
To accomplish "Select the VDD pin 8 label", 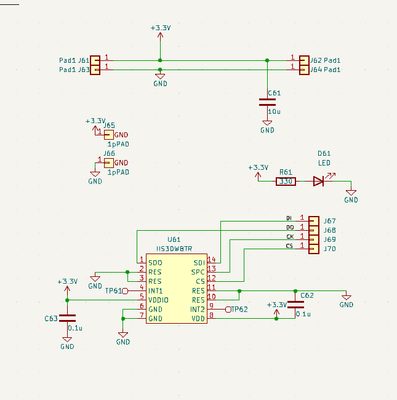I will [x=198, y=319].
